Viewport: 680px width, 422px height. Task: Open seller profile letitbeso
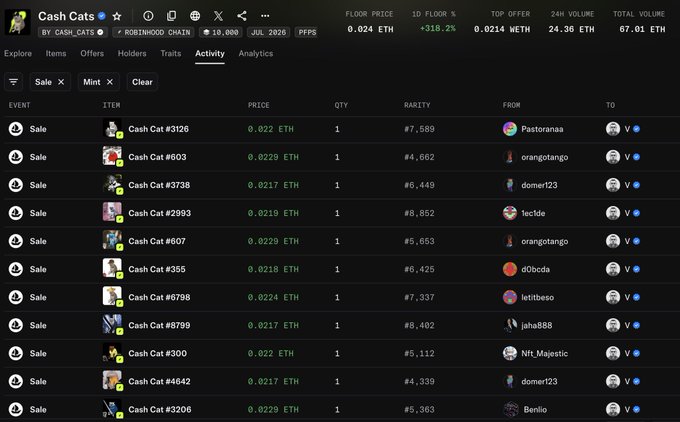coord(537,297)
